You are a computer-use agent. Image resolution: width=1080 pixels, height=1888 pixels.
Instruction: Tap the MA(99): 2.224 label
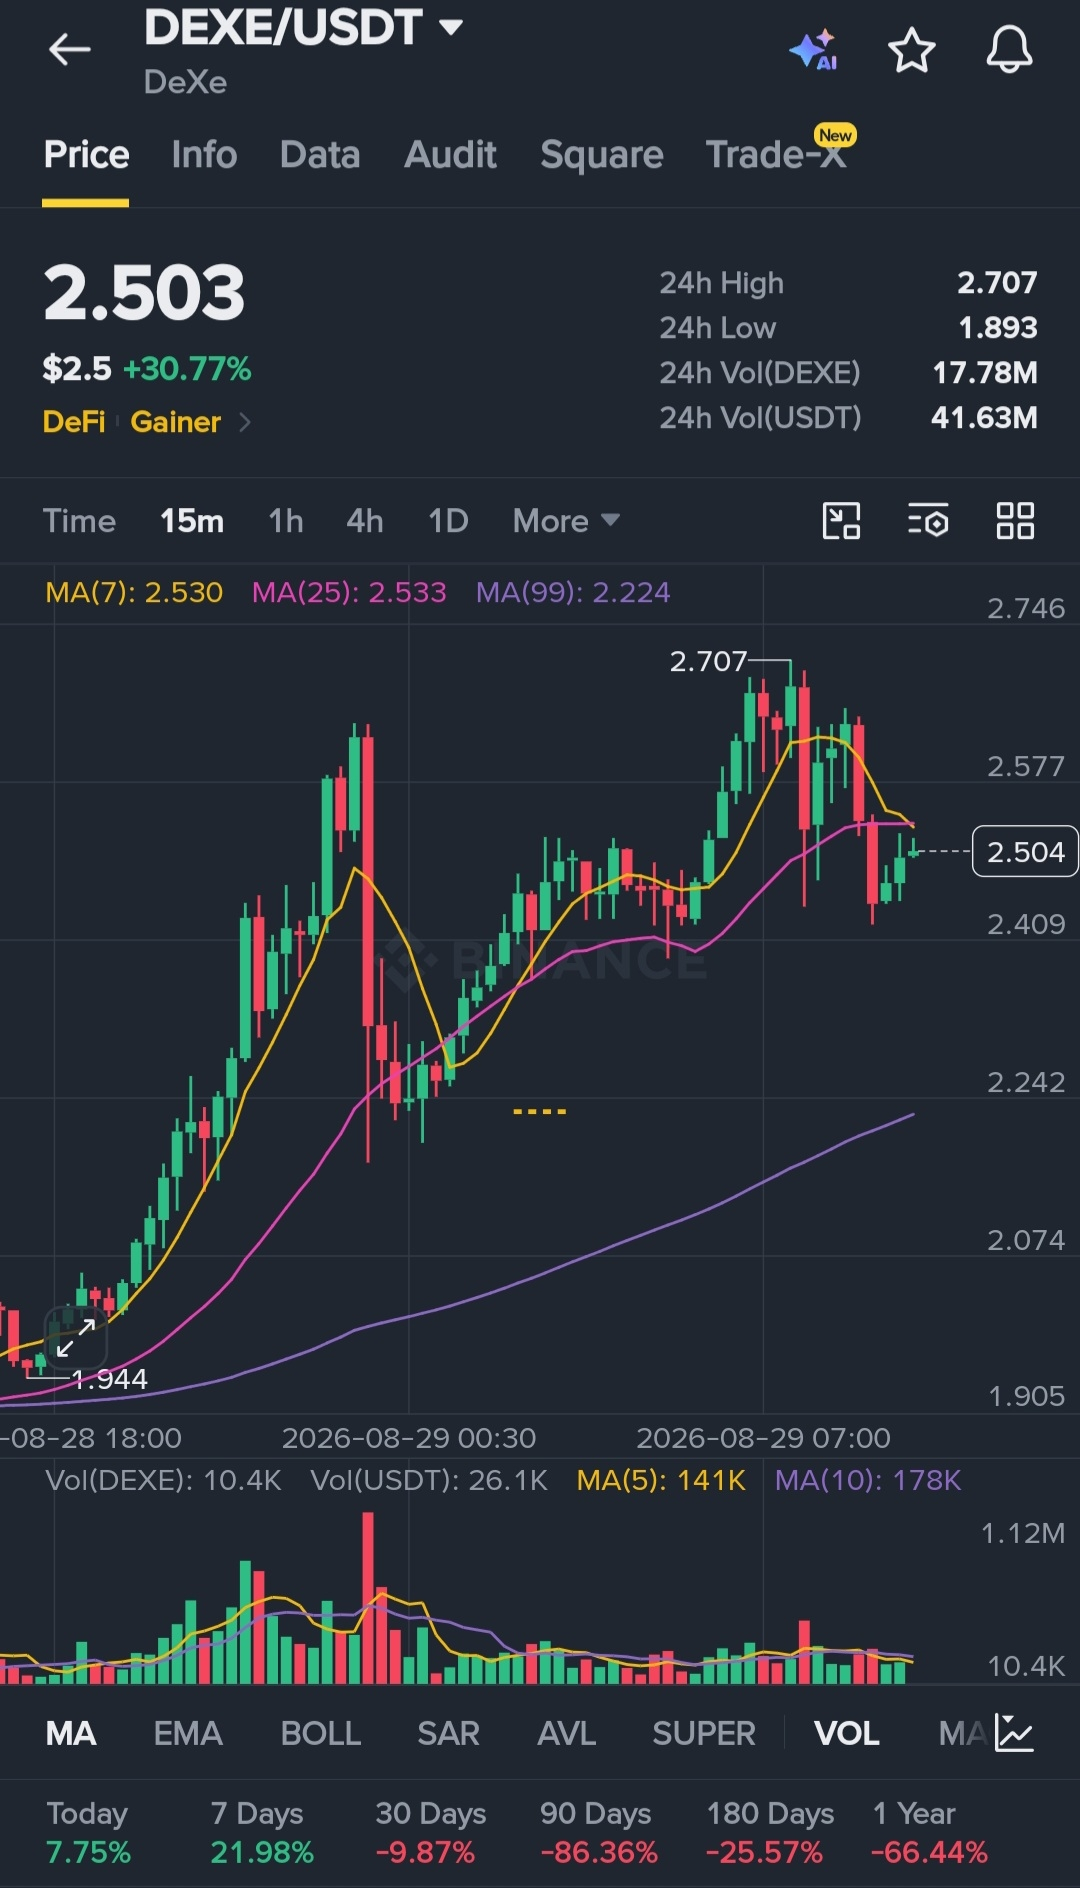573,592
